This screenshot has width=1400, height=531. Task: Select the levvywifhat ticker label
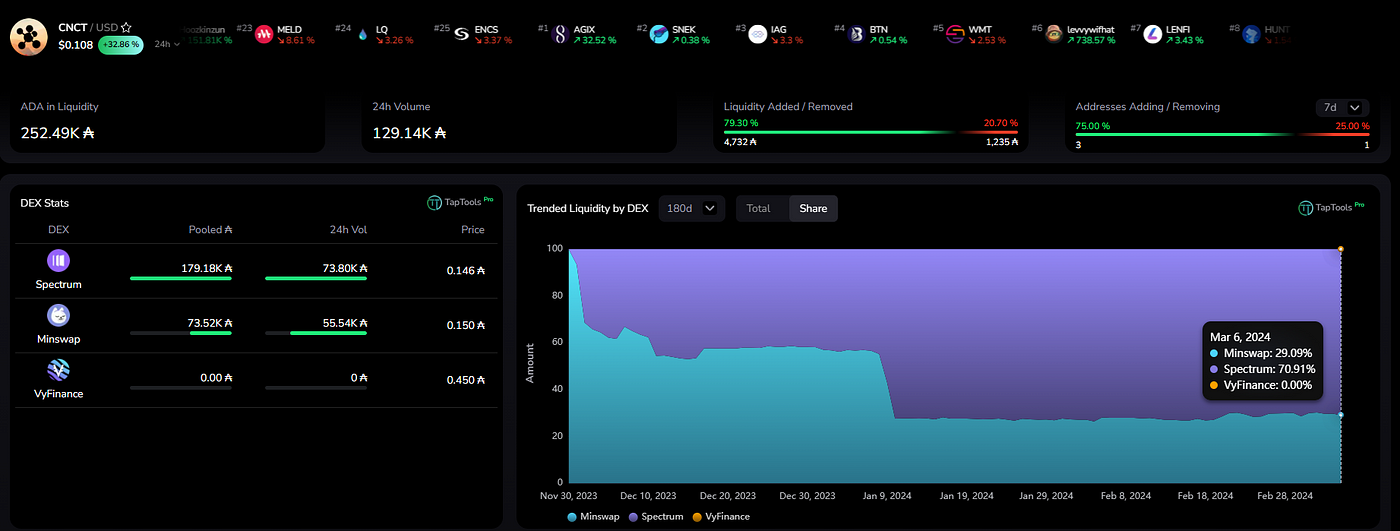[x=1092, y=29]
